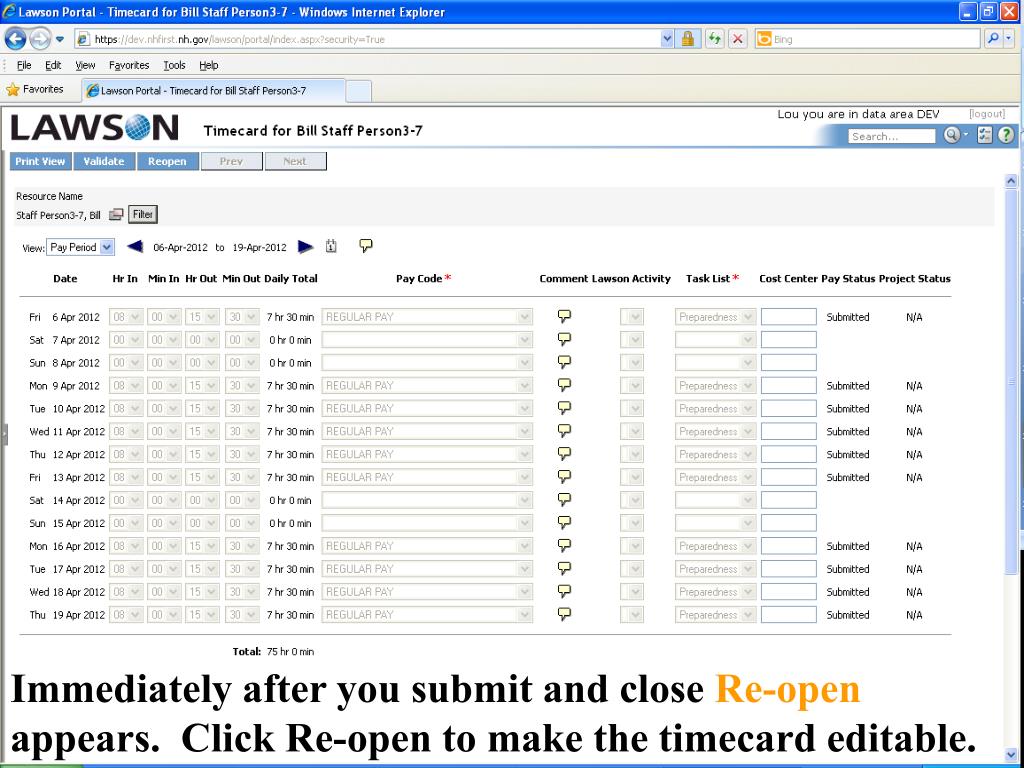Click the Lawson help question mark icon
The width and height of the screenshot is (1024, 768).
click(1006, 135)
